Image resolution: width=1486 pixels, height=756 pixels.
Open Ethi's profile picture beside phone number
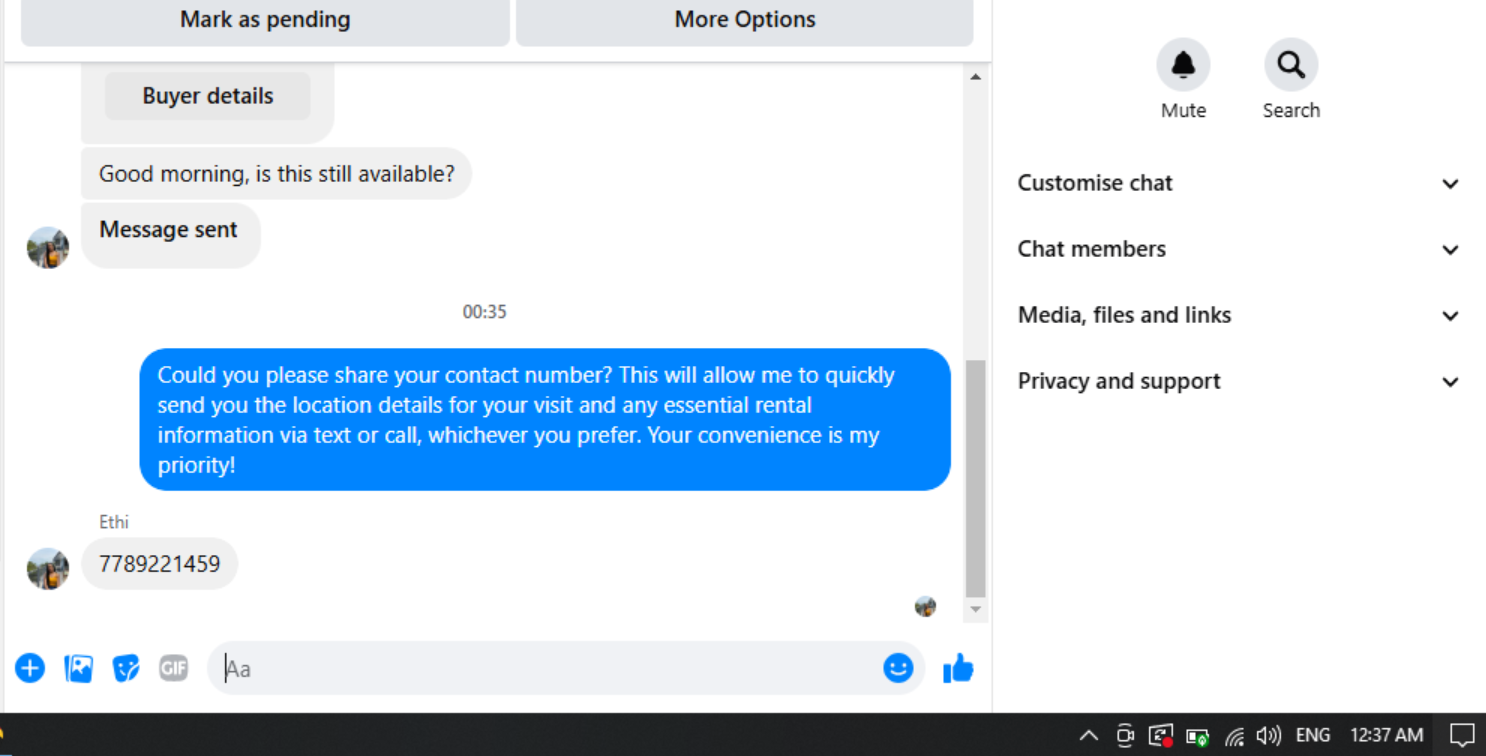48,569
